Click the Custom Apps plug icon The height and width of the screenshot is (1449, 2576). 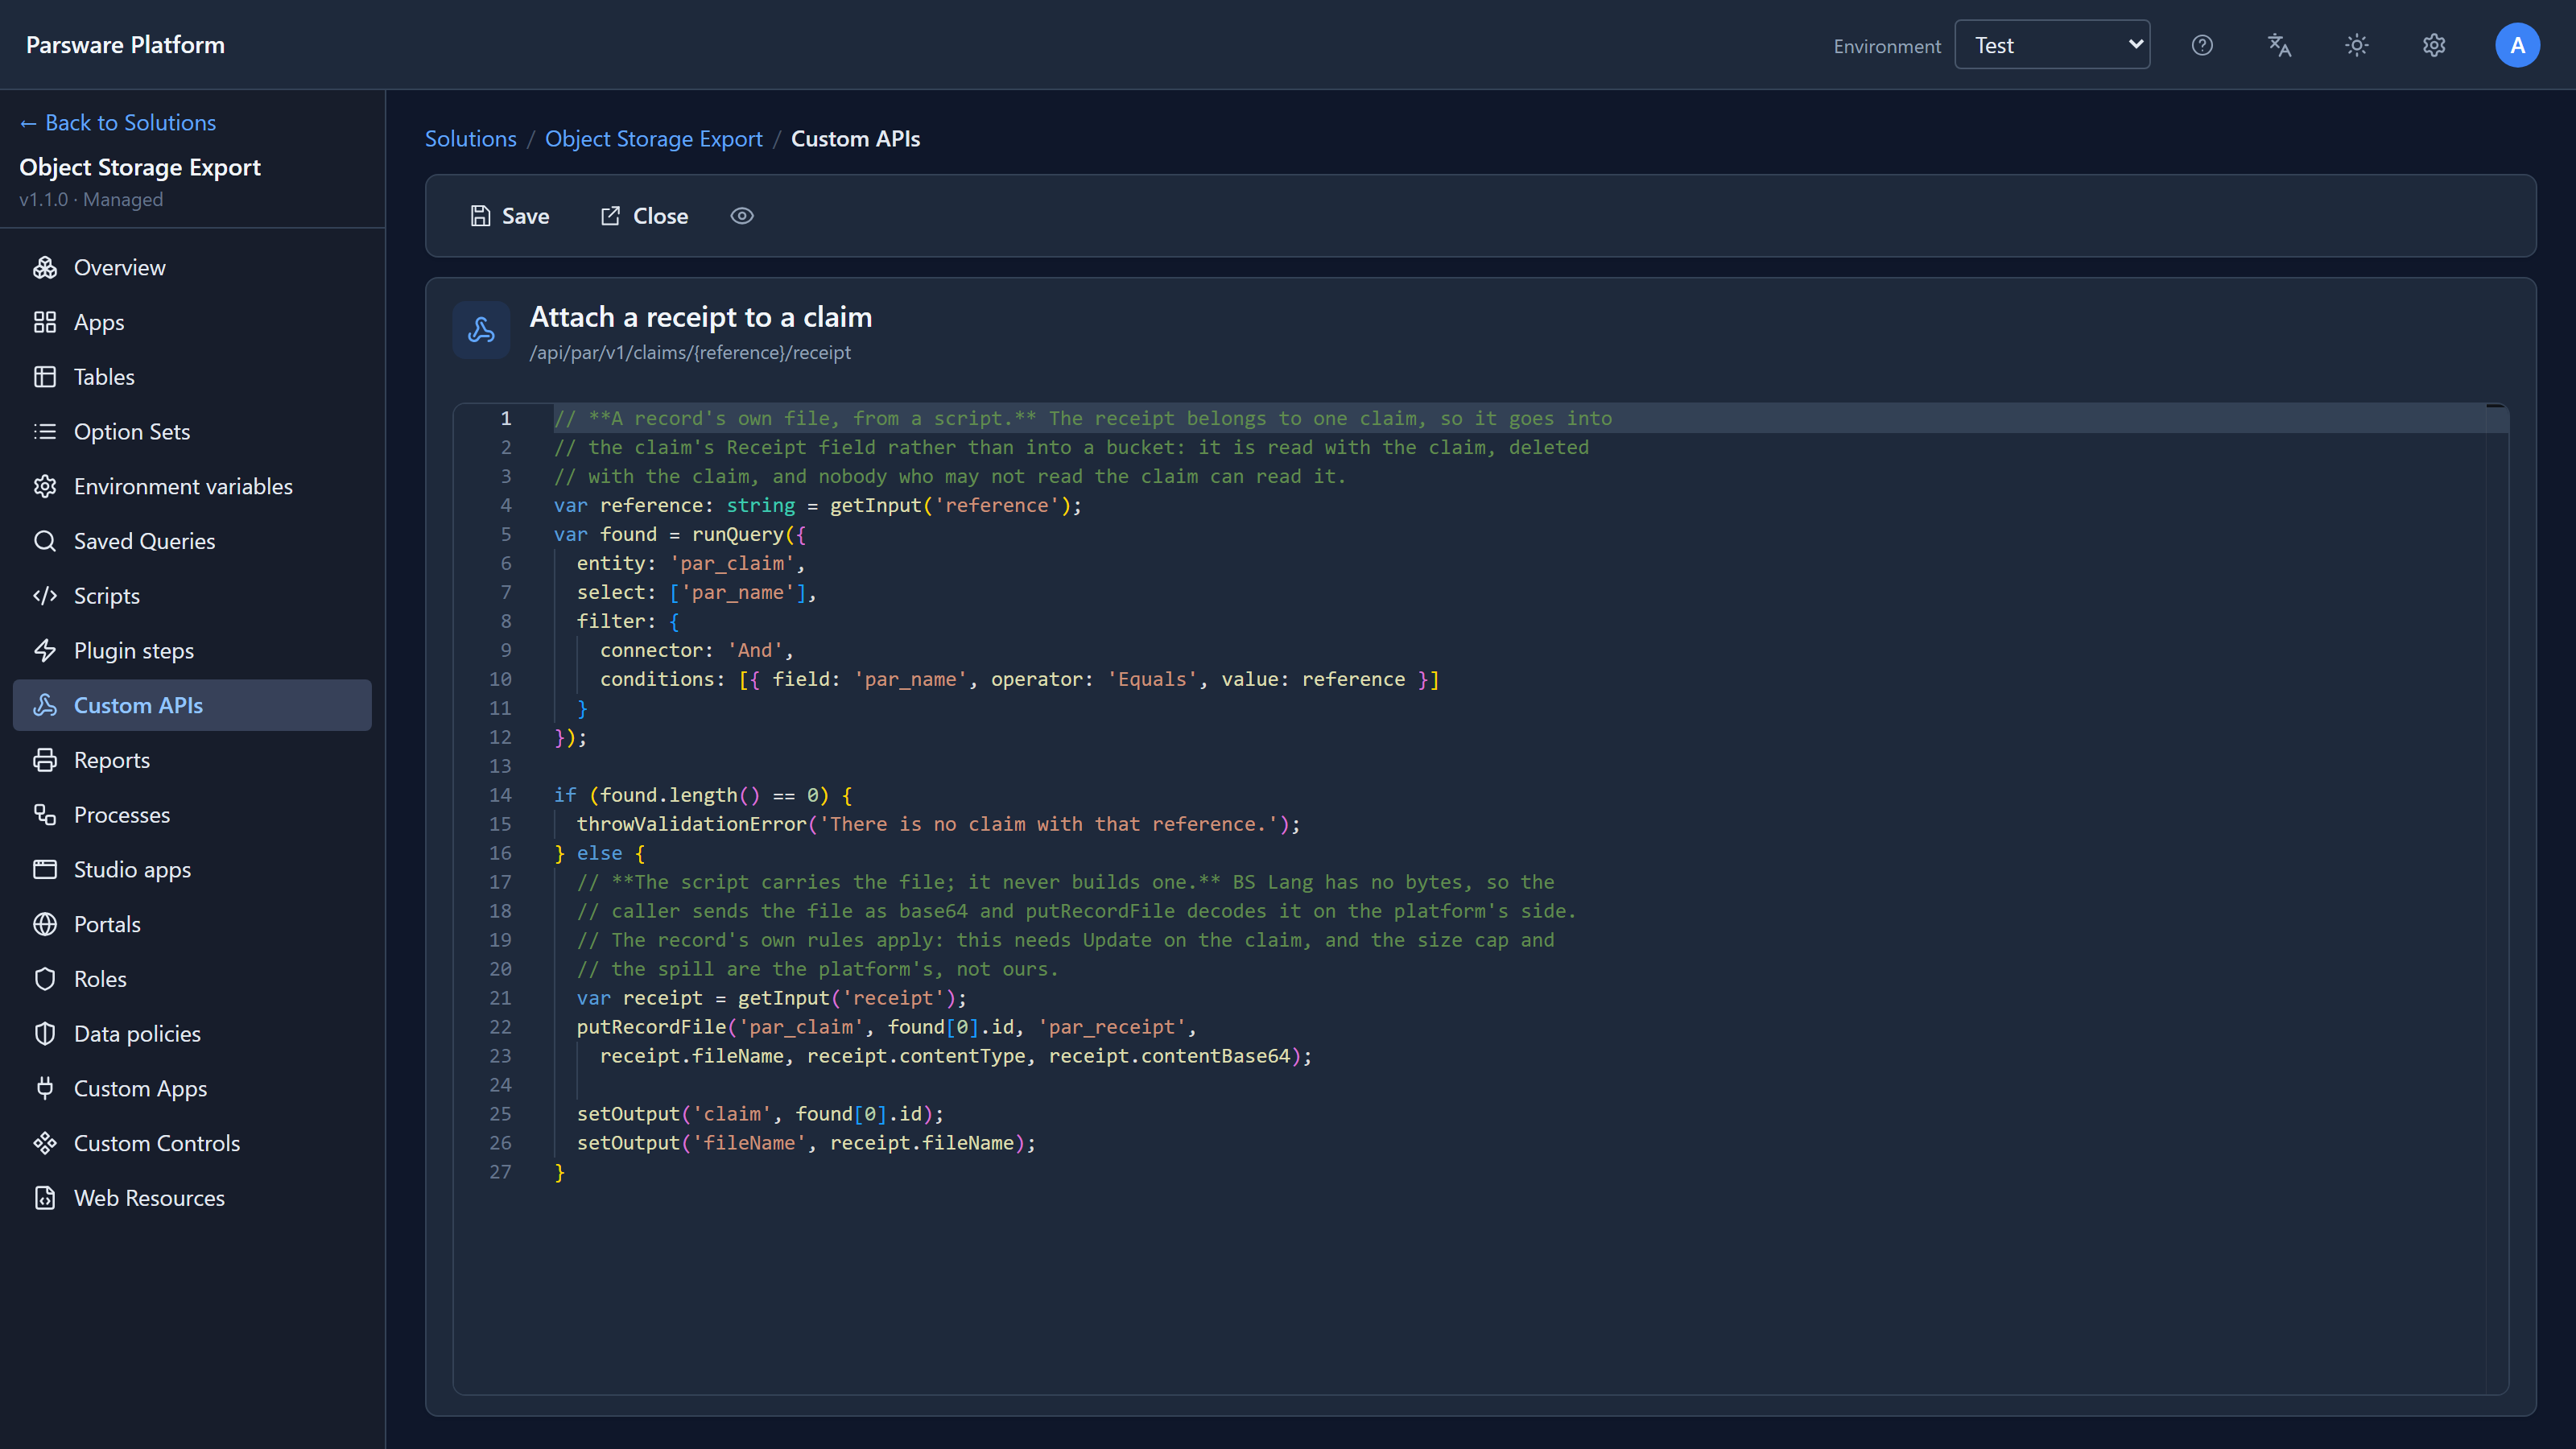pyautogui.click(x=45, y=1088)
